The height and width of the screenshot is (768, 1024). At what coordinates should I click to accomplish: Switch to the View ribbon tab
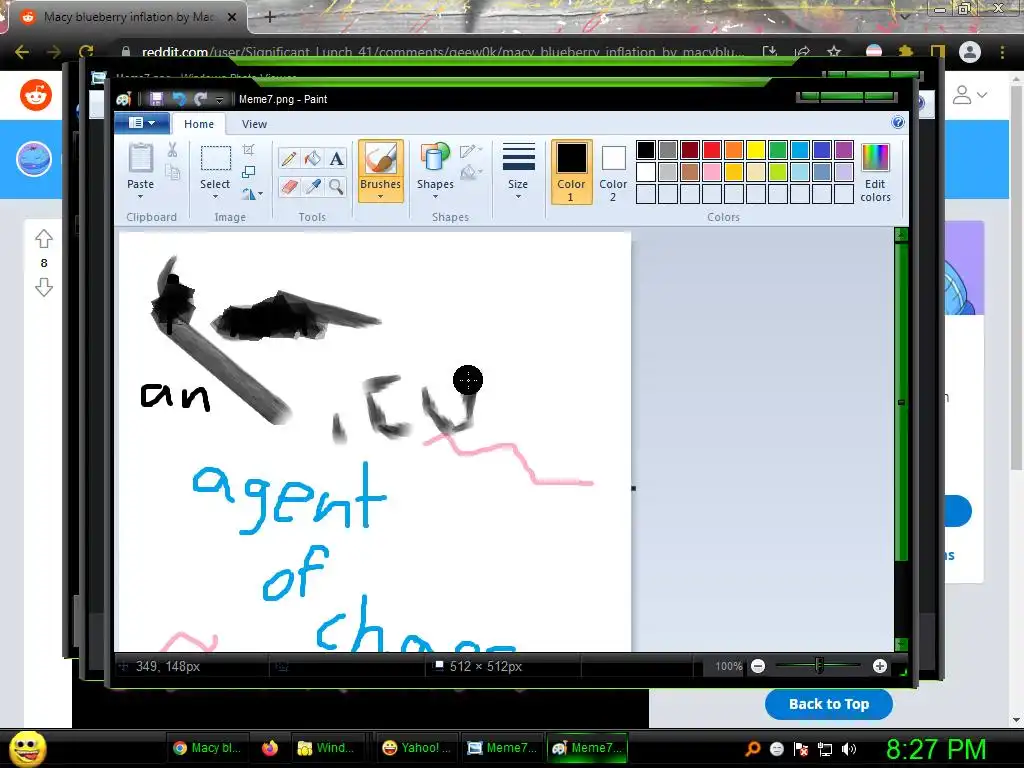click(x=254, y=124)
